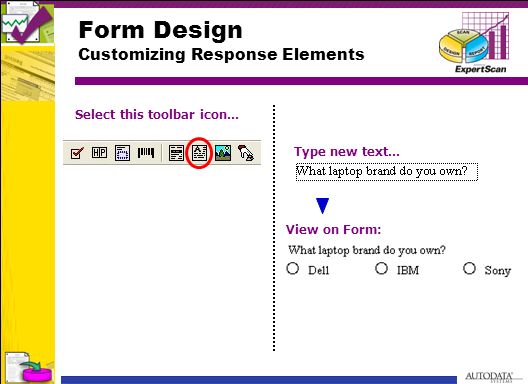Select the IBM radio button
Image resolution: width=528 pixels, height=384 pixels.
click(x=381, y=268)
